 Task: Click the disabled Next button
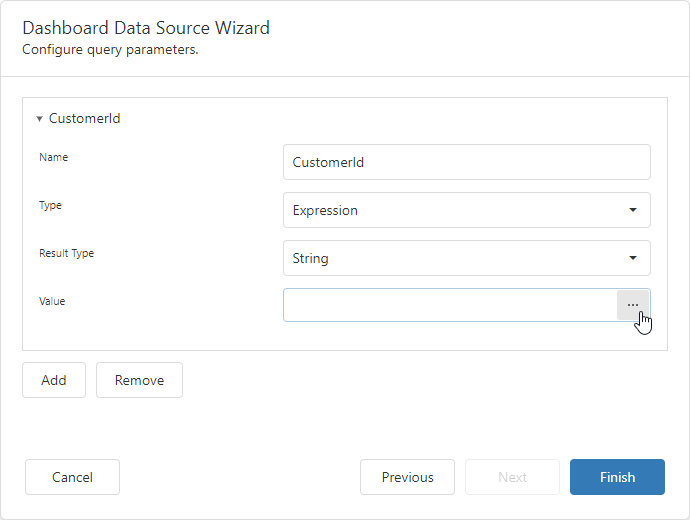pyautogui.click(x=512, y=477)
